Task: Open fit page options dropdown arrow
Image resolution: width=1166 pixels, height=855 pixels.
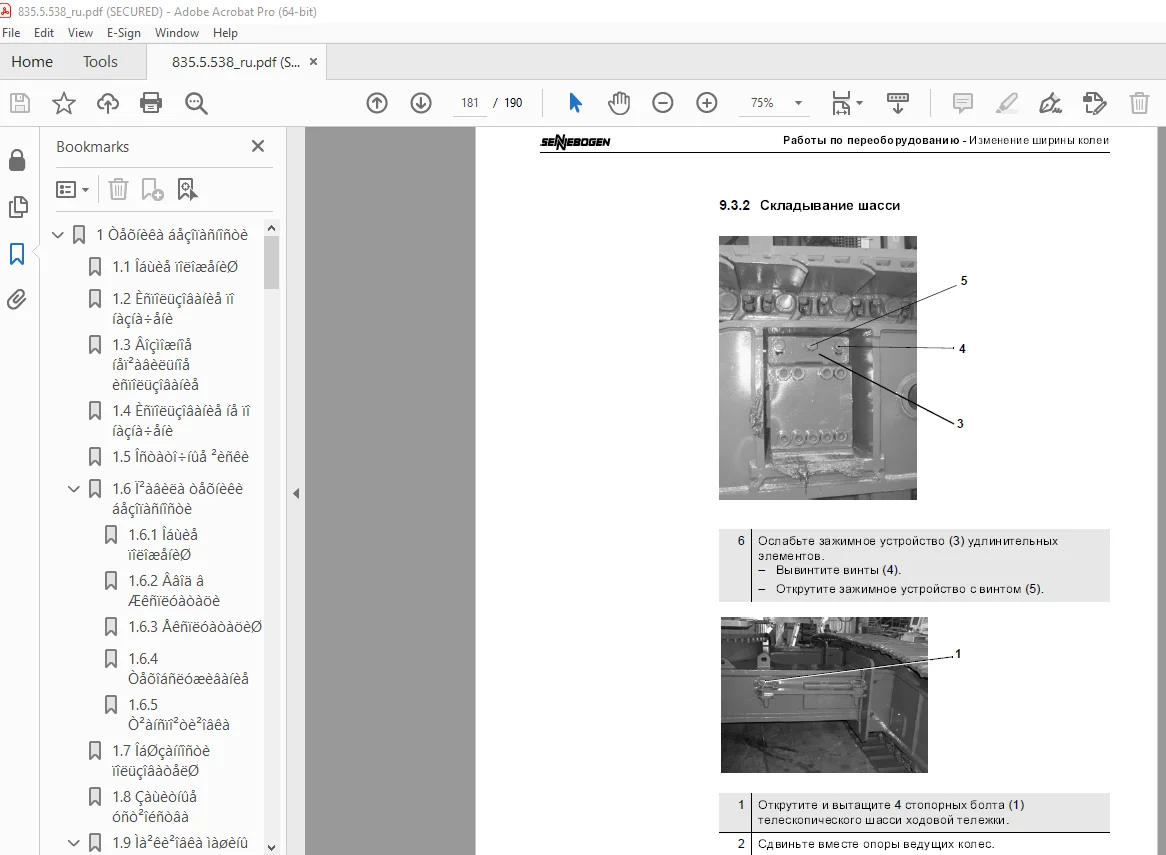Action: pyautogui.click(x=860, y=103)
